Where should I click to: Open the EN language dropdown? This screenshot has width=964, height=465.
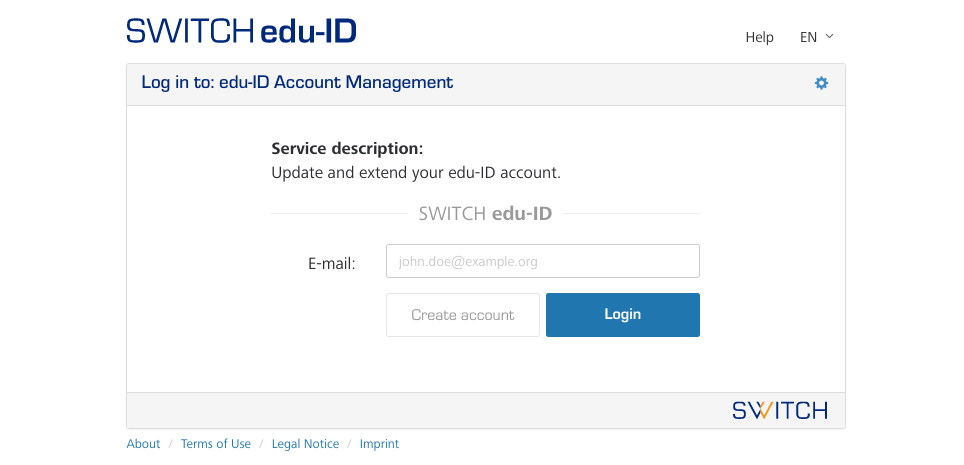tap(809, 37)
